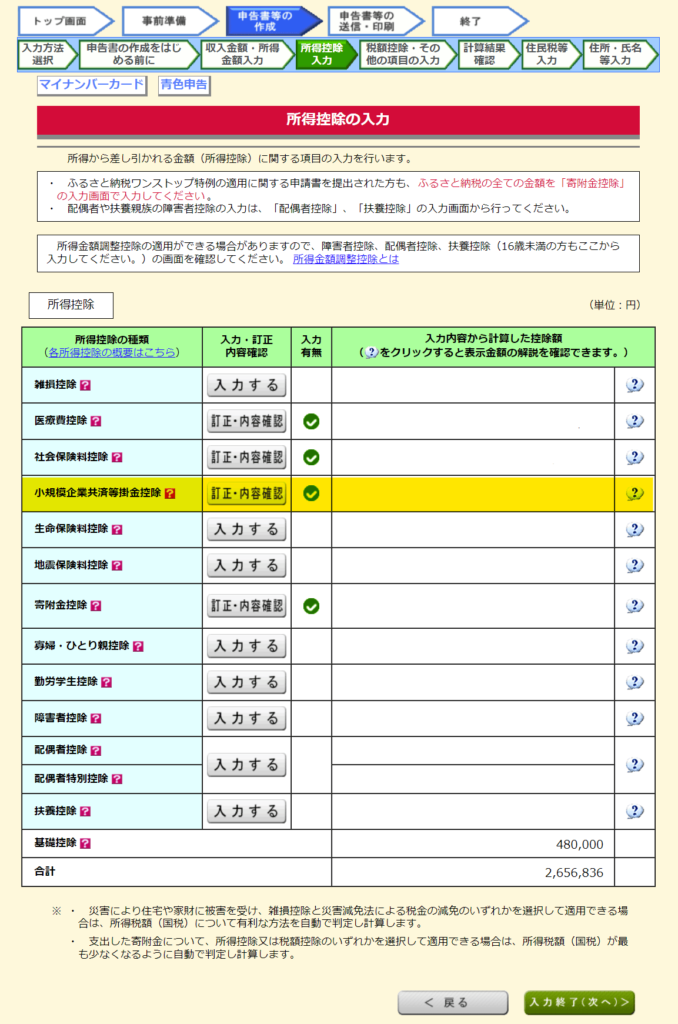Click 訂正・内容確認 for 医療費控除
This screenshot has height=1024, width=678.
pyautogui.click(x=246, y=421)
